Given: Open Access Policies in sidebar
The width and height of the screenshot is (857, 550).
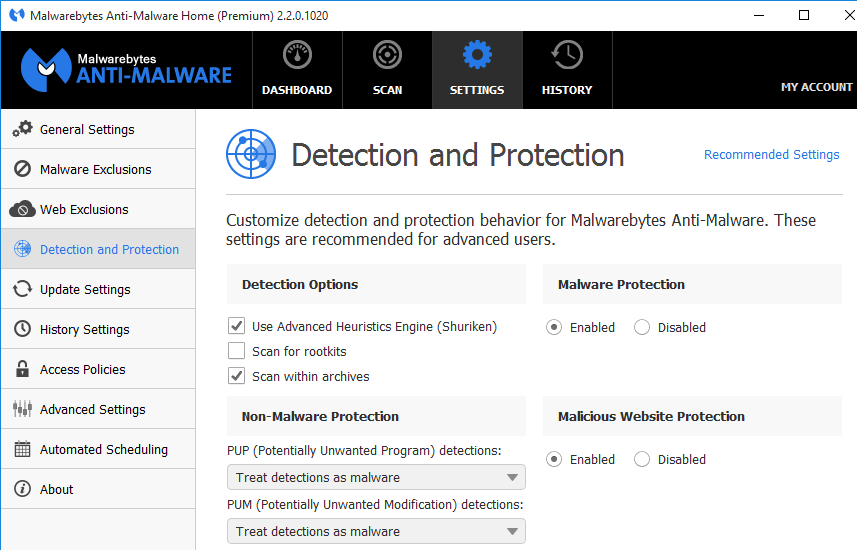Looking at the screenshot, I should click(x=98, y=368).
